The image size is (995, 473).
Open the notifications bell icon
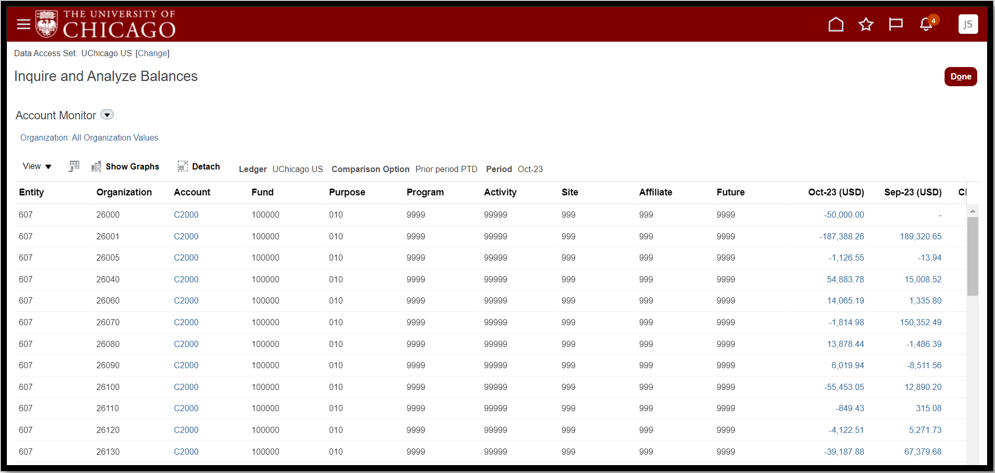coord(926,24)
